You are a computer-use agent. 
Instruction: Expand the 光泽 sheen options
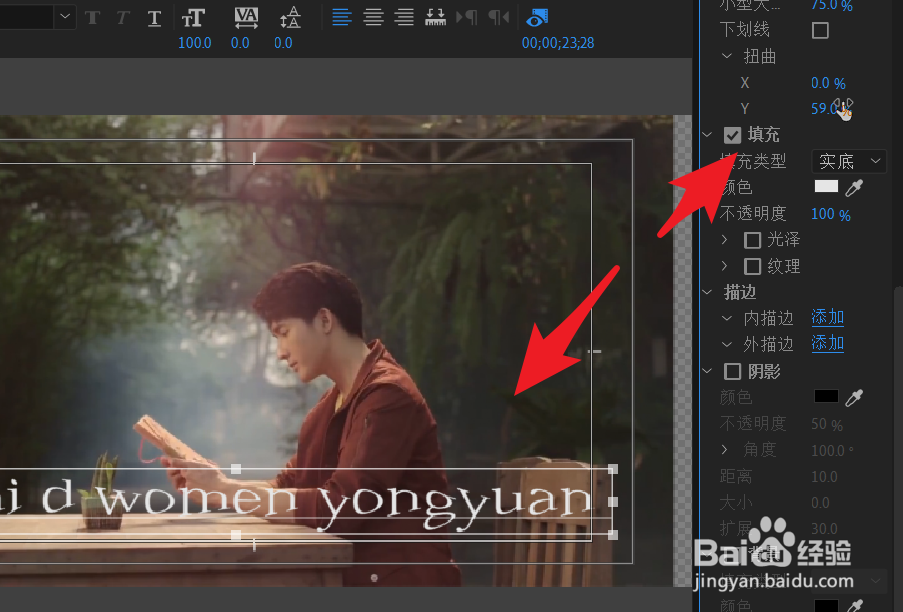725,240
